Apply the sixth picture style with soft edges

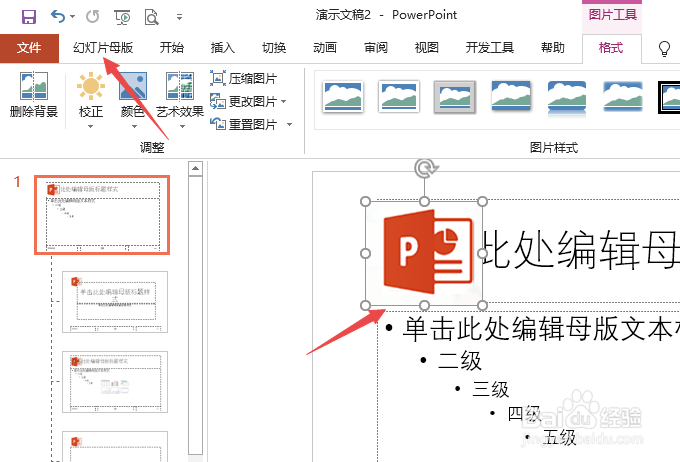click(x=623, y=96)
